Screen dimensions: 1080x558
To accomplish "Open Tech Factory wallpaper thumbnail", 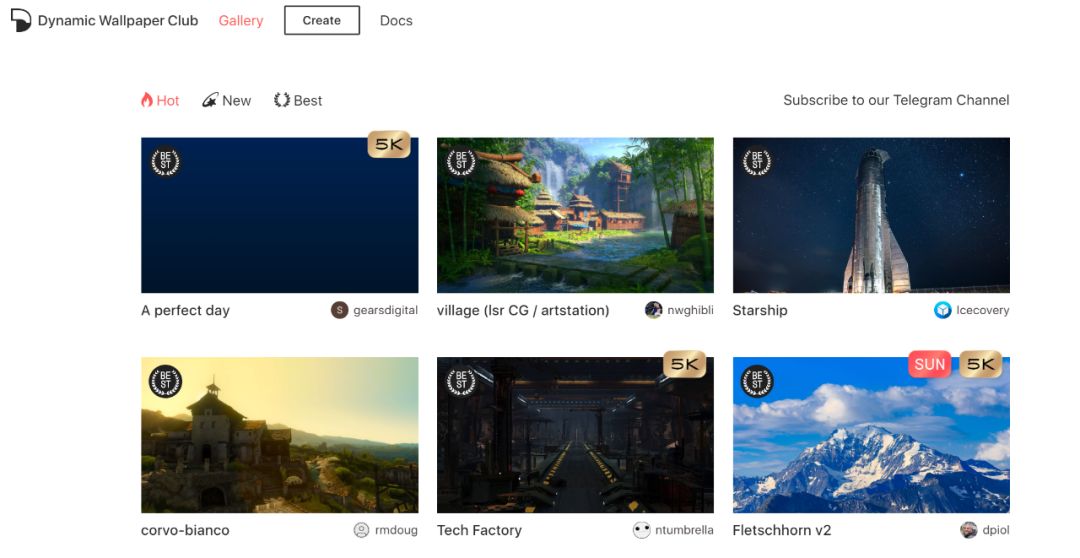I will [x=575, y=435].
